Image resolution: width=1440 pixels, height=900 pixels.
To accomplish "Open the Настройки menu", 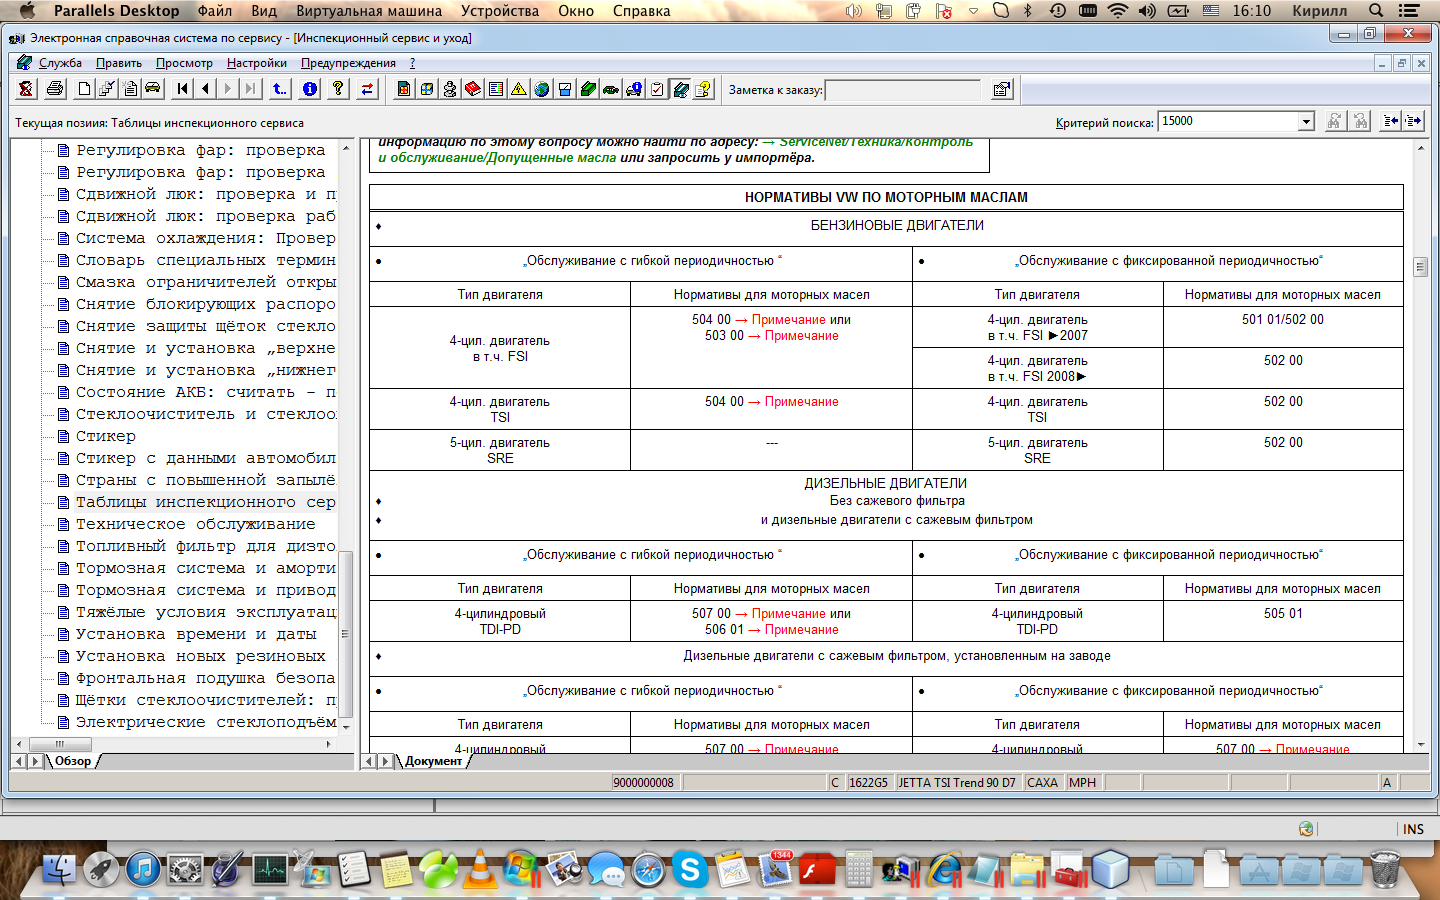I will click(256, 63).
